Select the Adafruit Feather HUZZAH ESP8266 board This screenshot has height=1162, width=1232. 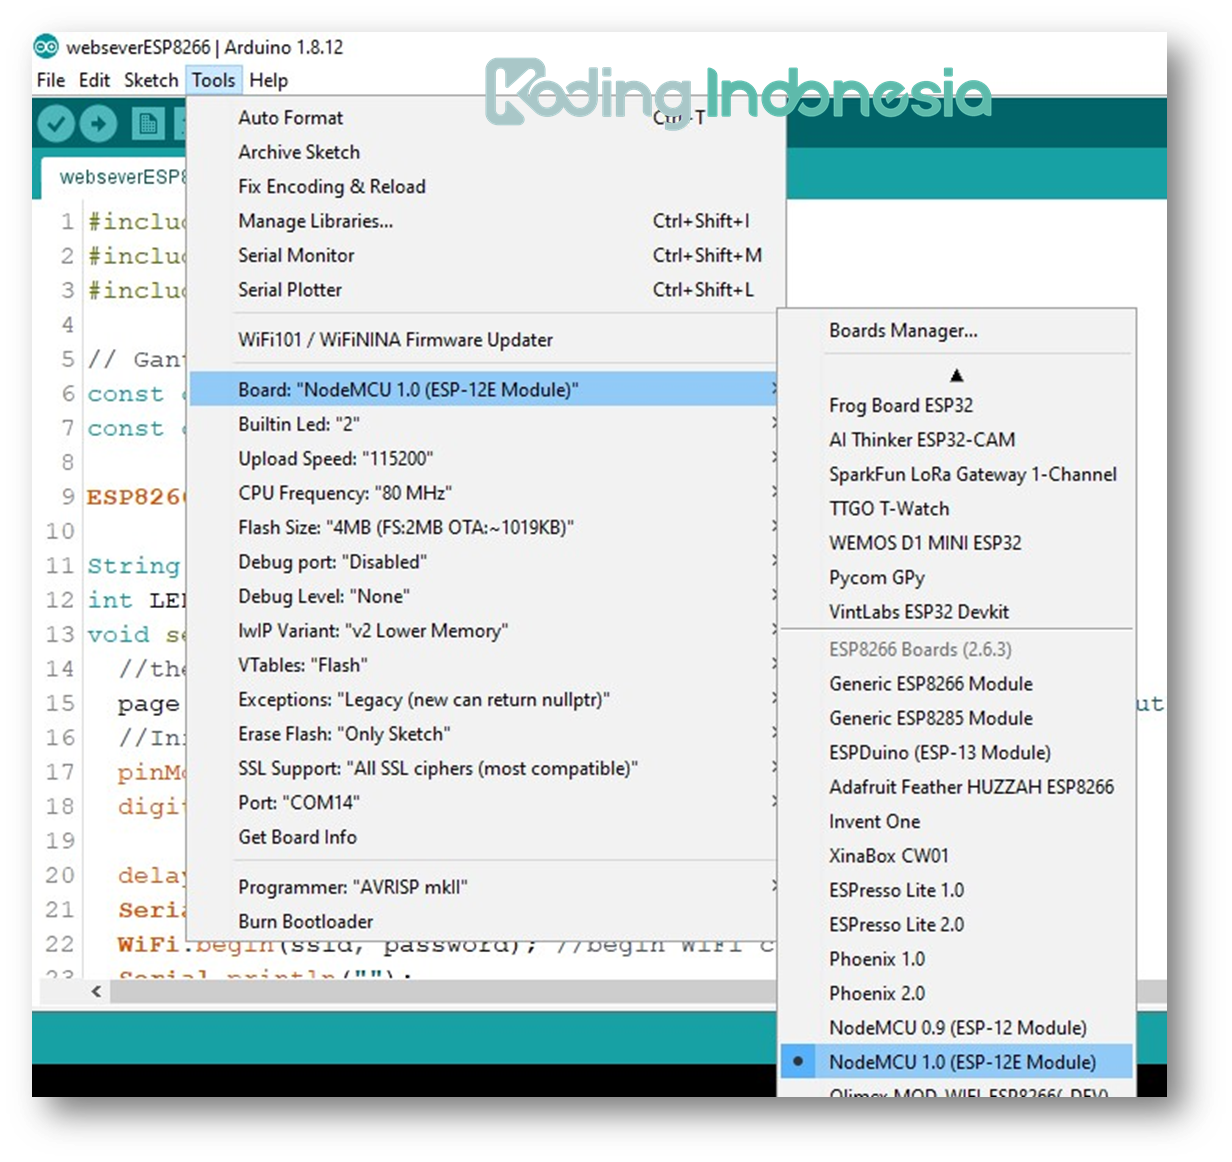coord(957,787)
